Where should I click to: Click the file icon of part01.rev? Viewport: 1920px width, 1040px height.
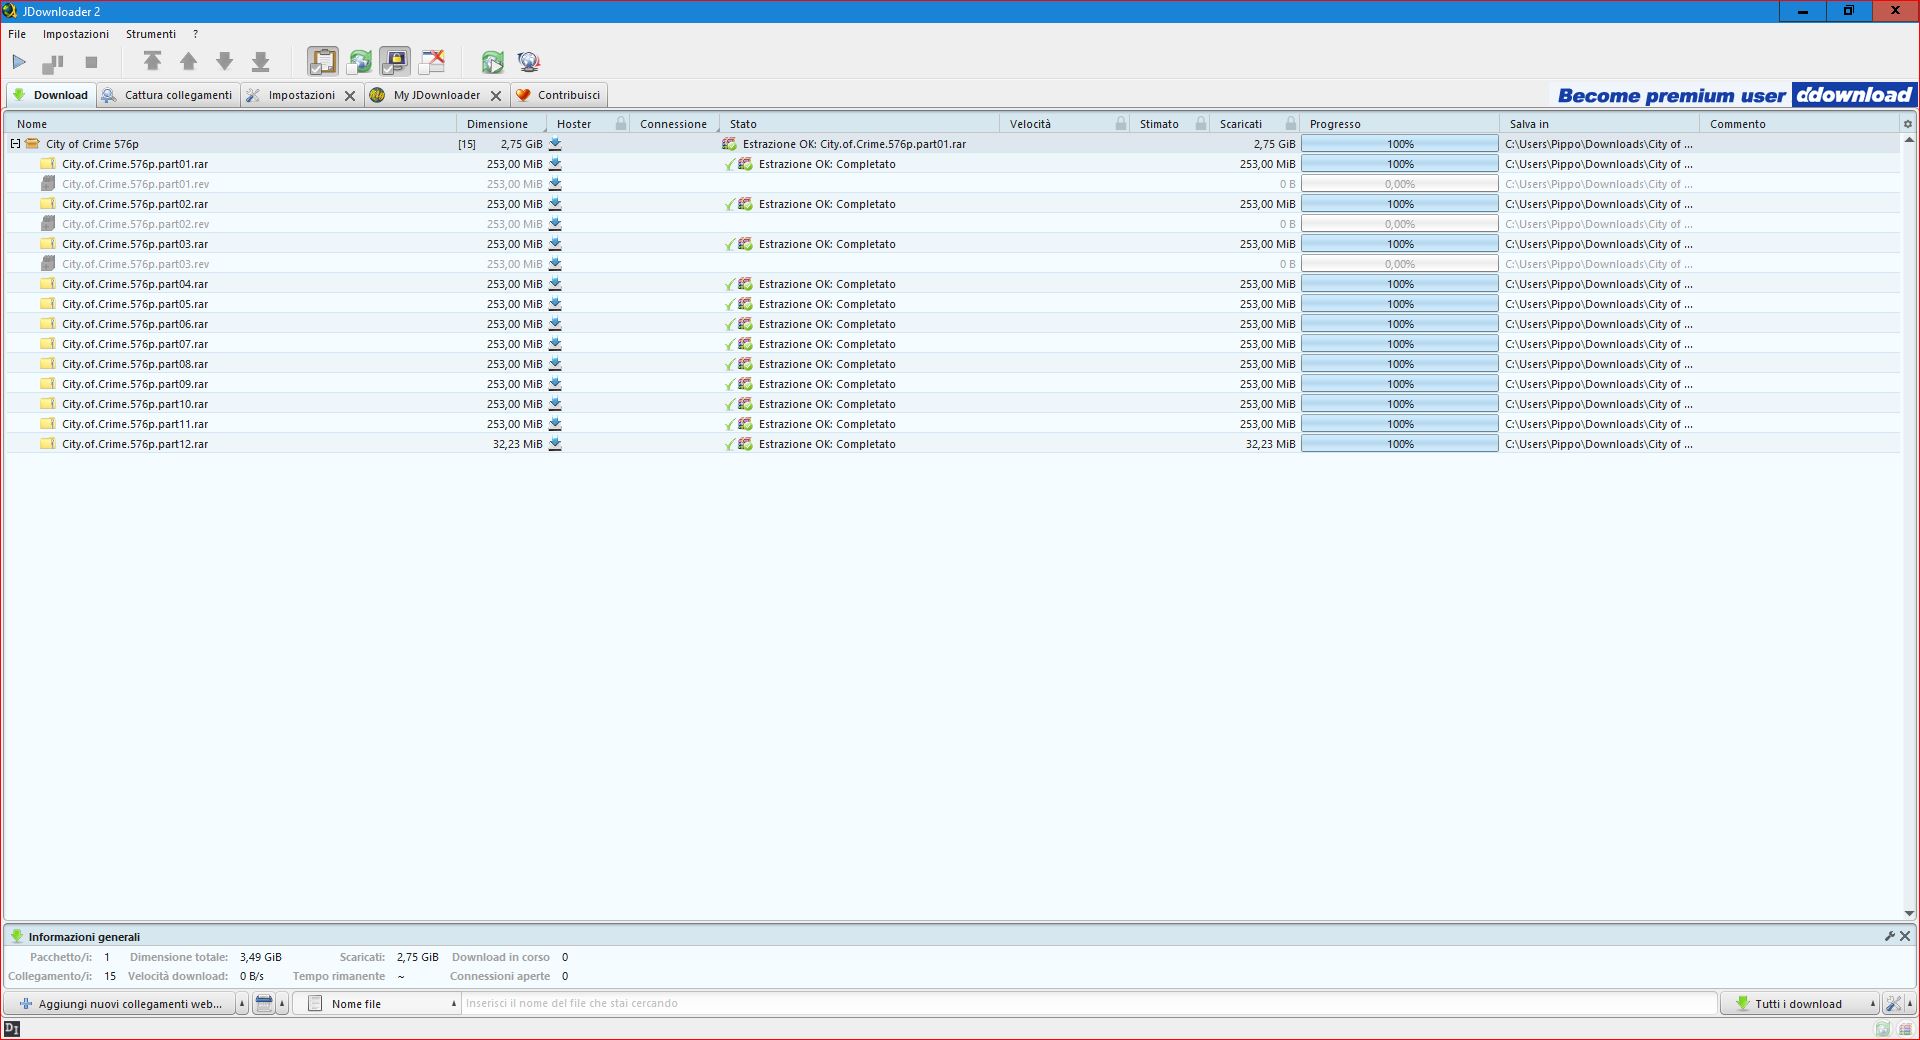click(x=48, y=184)
